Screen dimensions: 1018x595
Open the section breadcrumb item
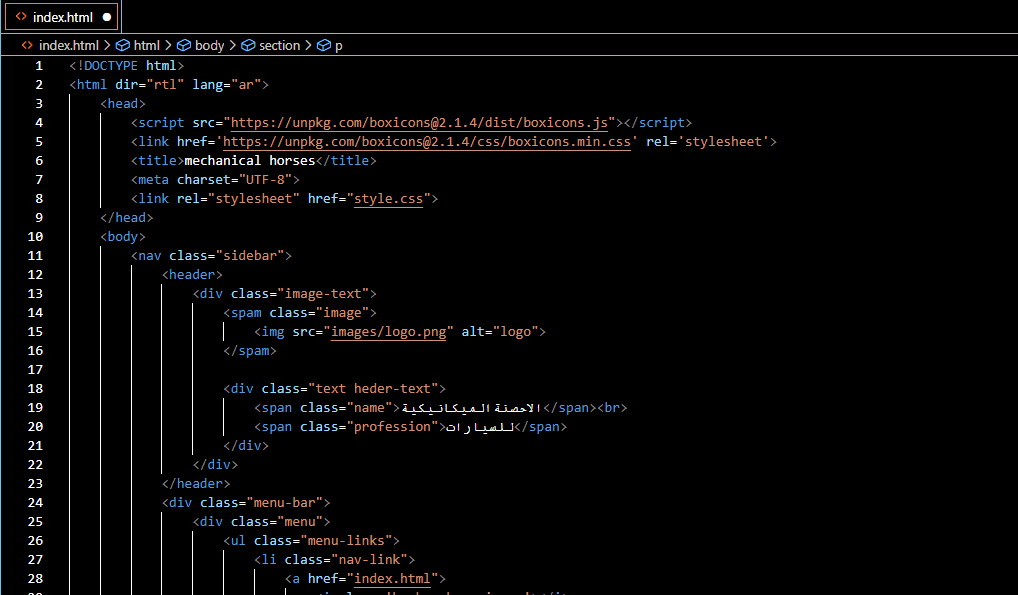pyautogui.click(x=280, y=45)
